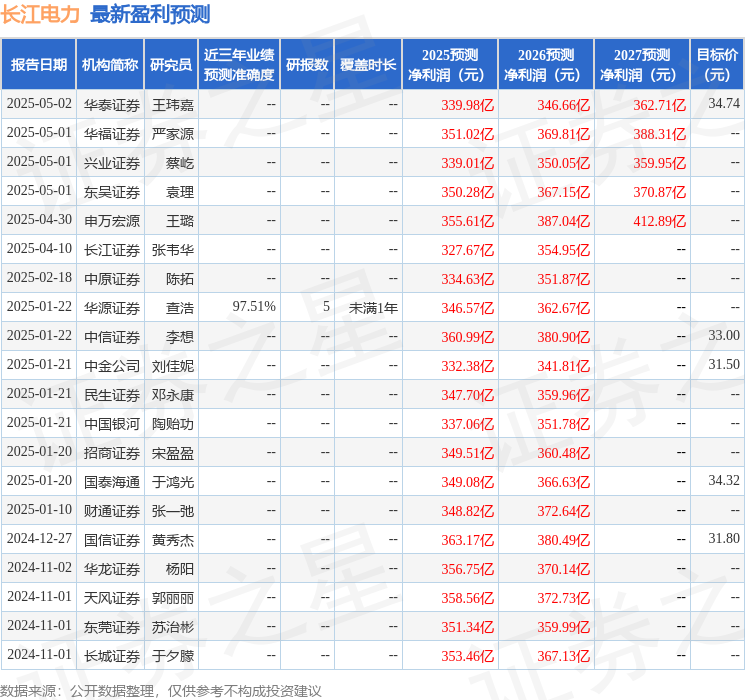This screenshot has width=745, height=700.
Task: Click researcher 王玮嘉
Action: pyautogui.click(x=173, y=105)
